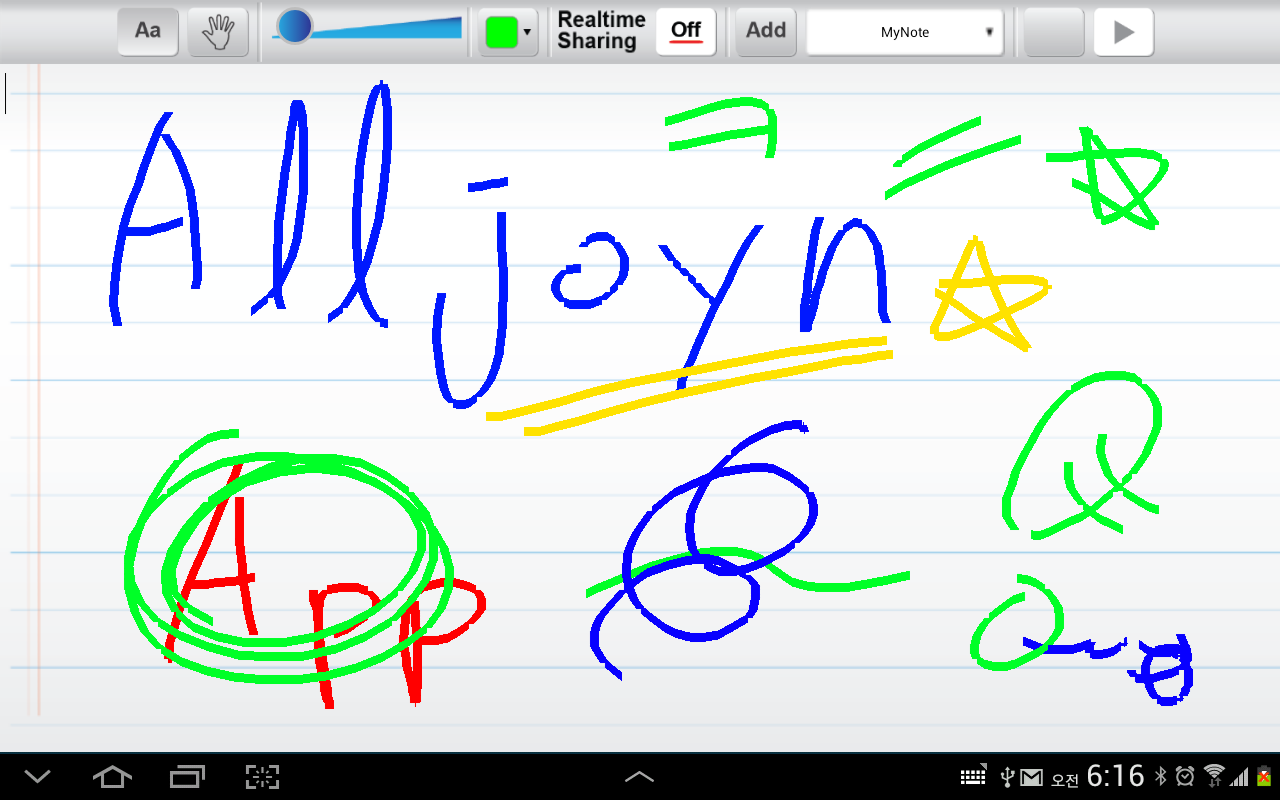1280x800 pixels.
Task: Expand the bottom bar up chevron
Action: click(x=639, y=776)
